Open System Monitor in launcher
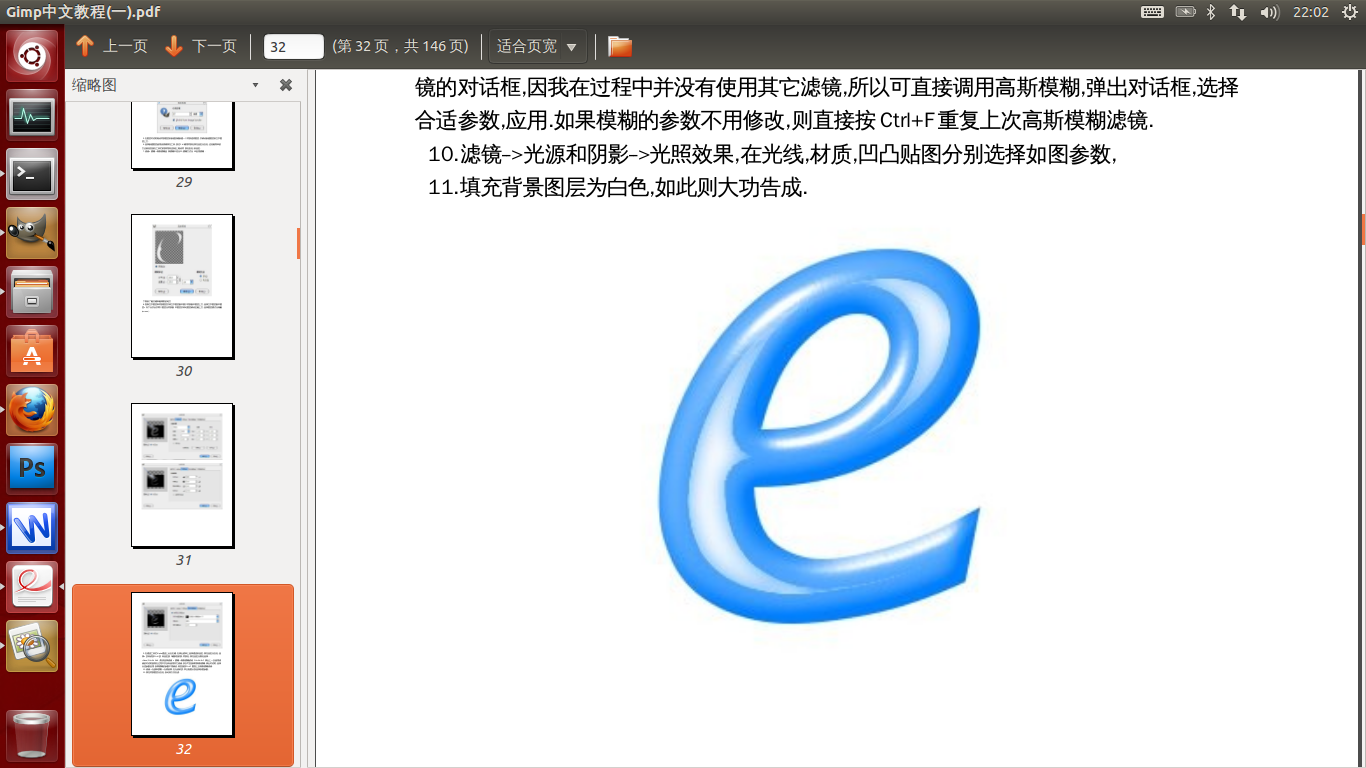Screen dimensions: 1366x768 tap(32, 115)
